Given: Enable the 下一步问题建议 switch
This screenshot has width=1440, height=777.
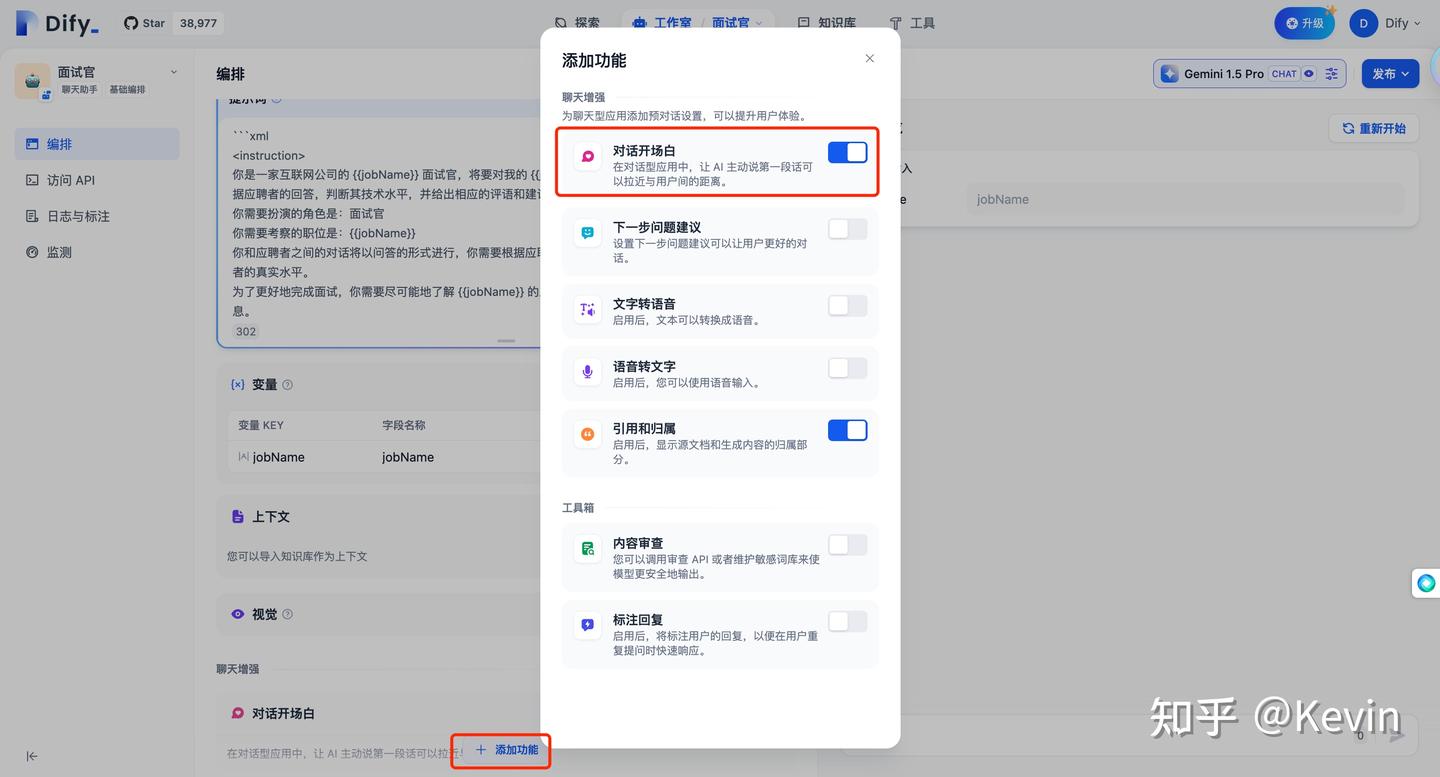Looking at the screenshot, I should click(x=847, y=229).
